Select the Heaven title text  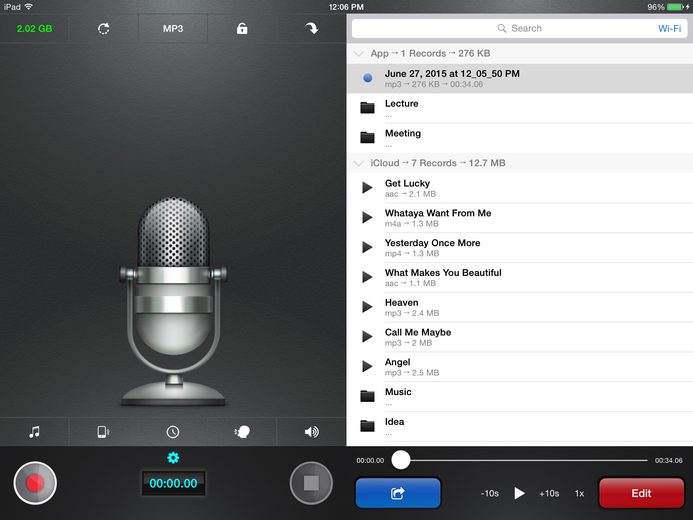pyautogui.click(x=401, y=303)
